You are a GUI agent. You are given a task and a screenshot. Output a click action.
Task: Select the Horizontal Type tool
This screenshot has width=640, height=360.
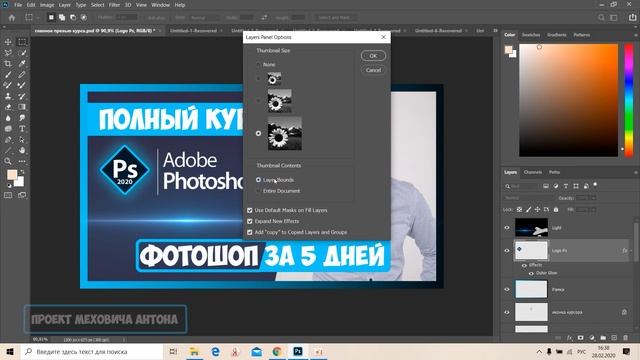coord(22,129)
